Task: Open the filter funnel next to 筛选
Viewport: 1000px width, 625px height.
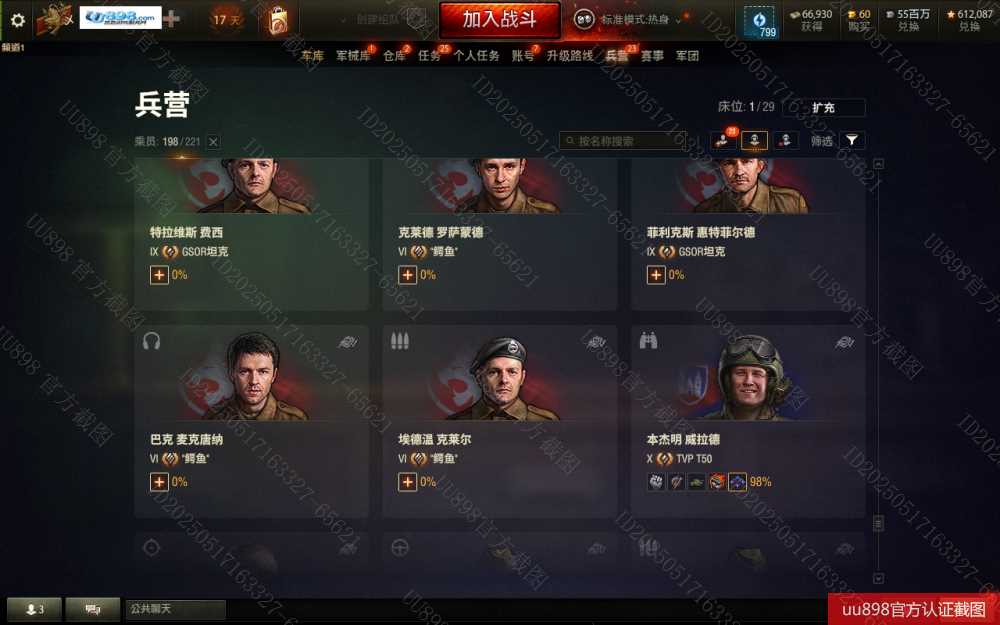Action: click(851, 140)
